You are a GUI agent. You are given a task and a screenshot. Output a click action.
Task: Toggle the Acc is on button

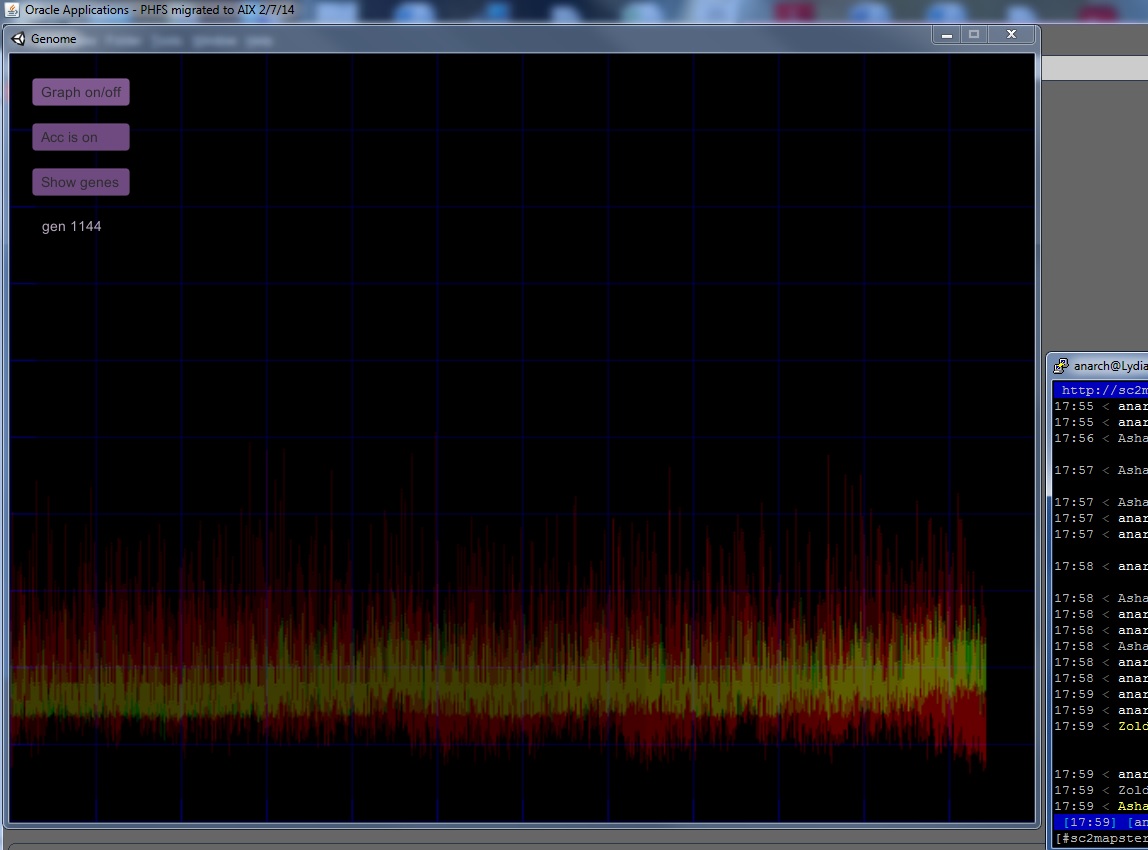[81, 137]
